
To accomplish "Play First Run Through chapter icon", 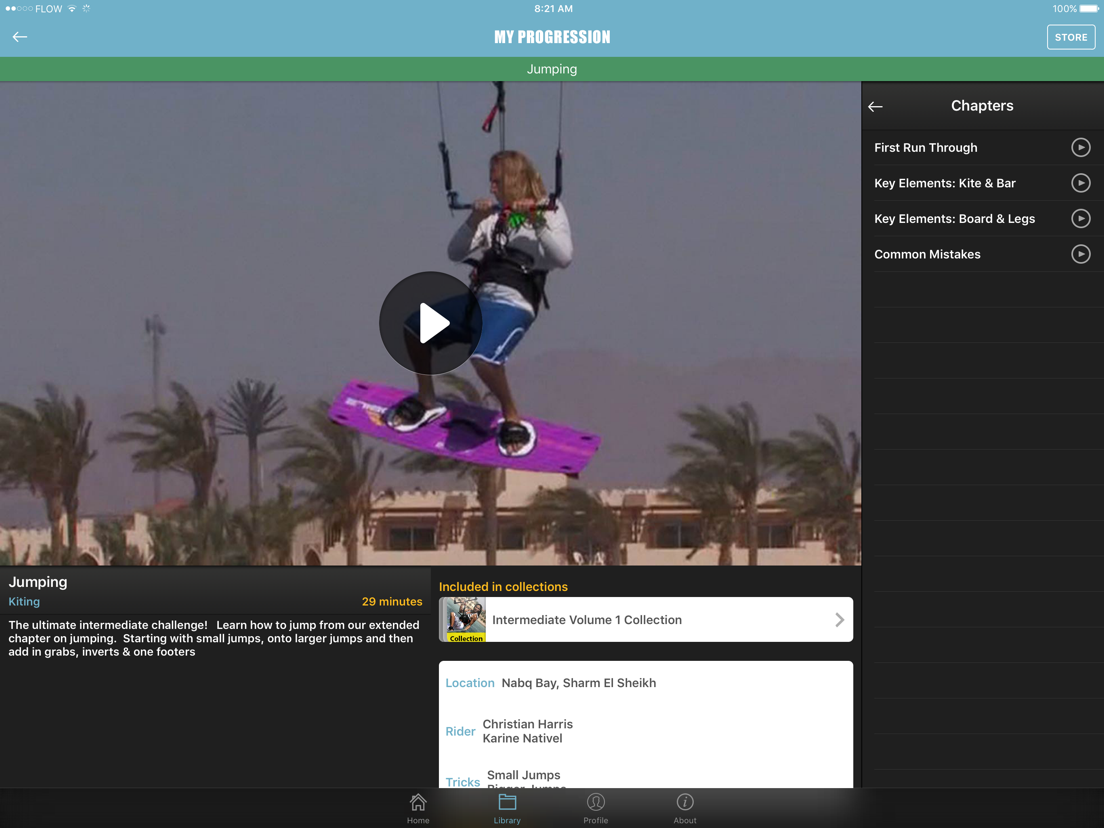I will [1081, 147].
